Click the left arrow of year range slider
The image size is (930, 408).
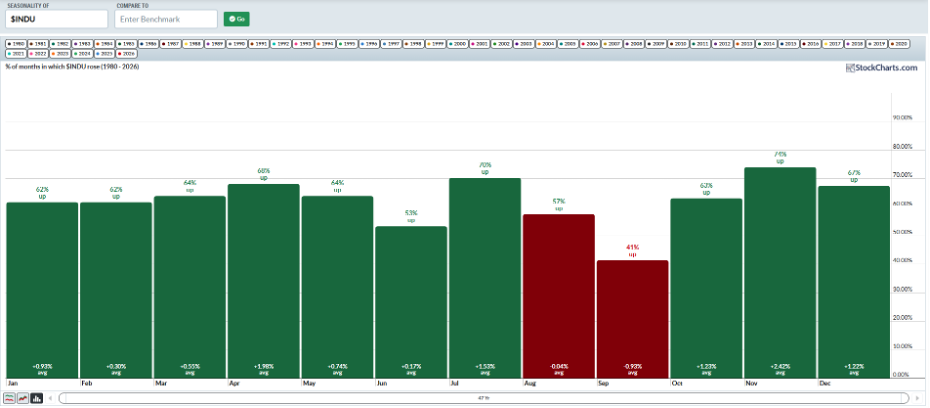(x=50, y=398)
